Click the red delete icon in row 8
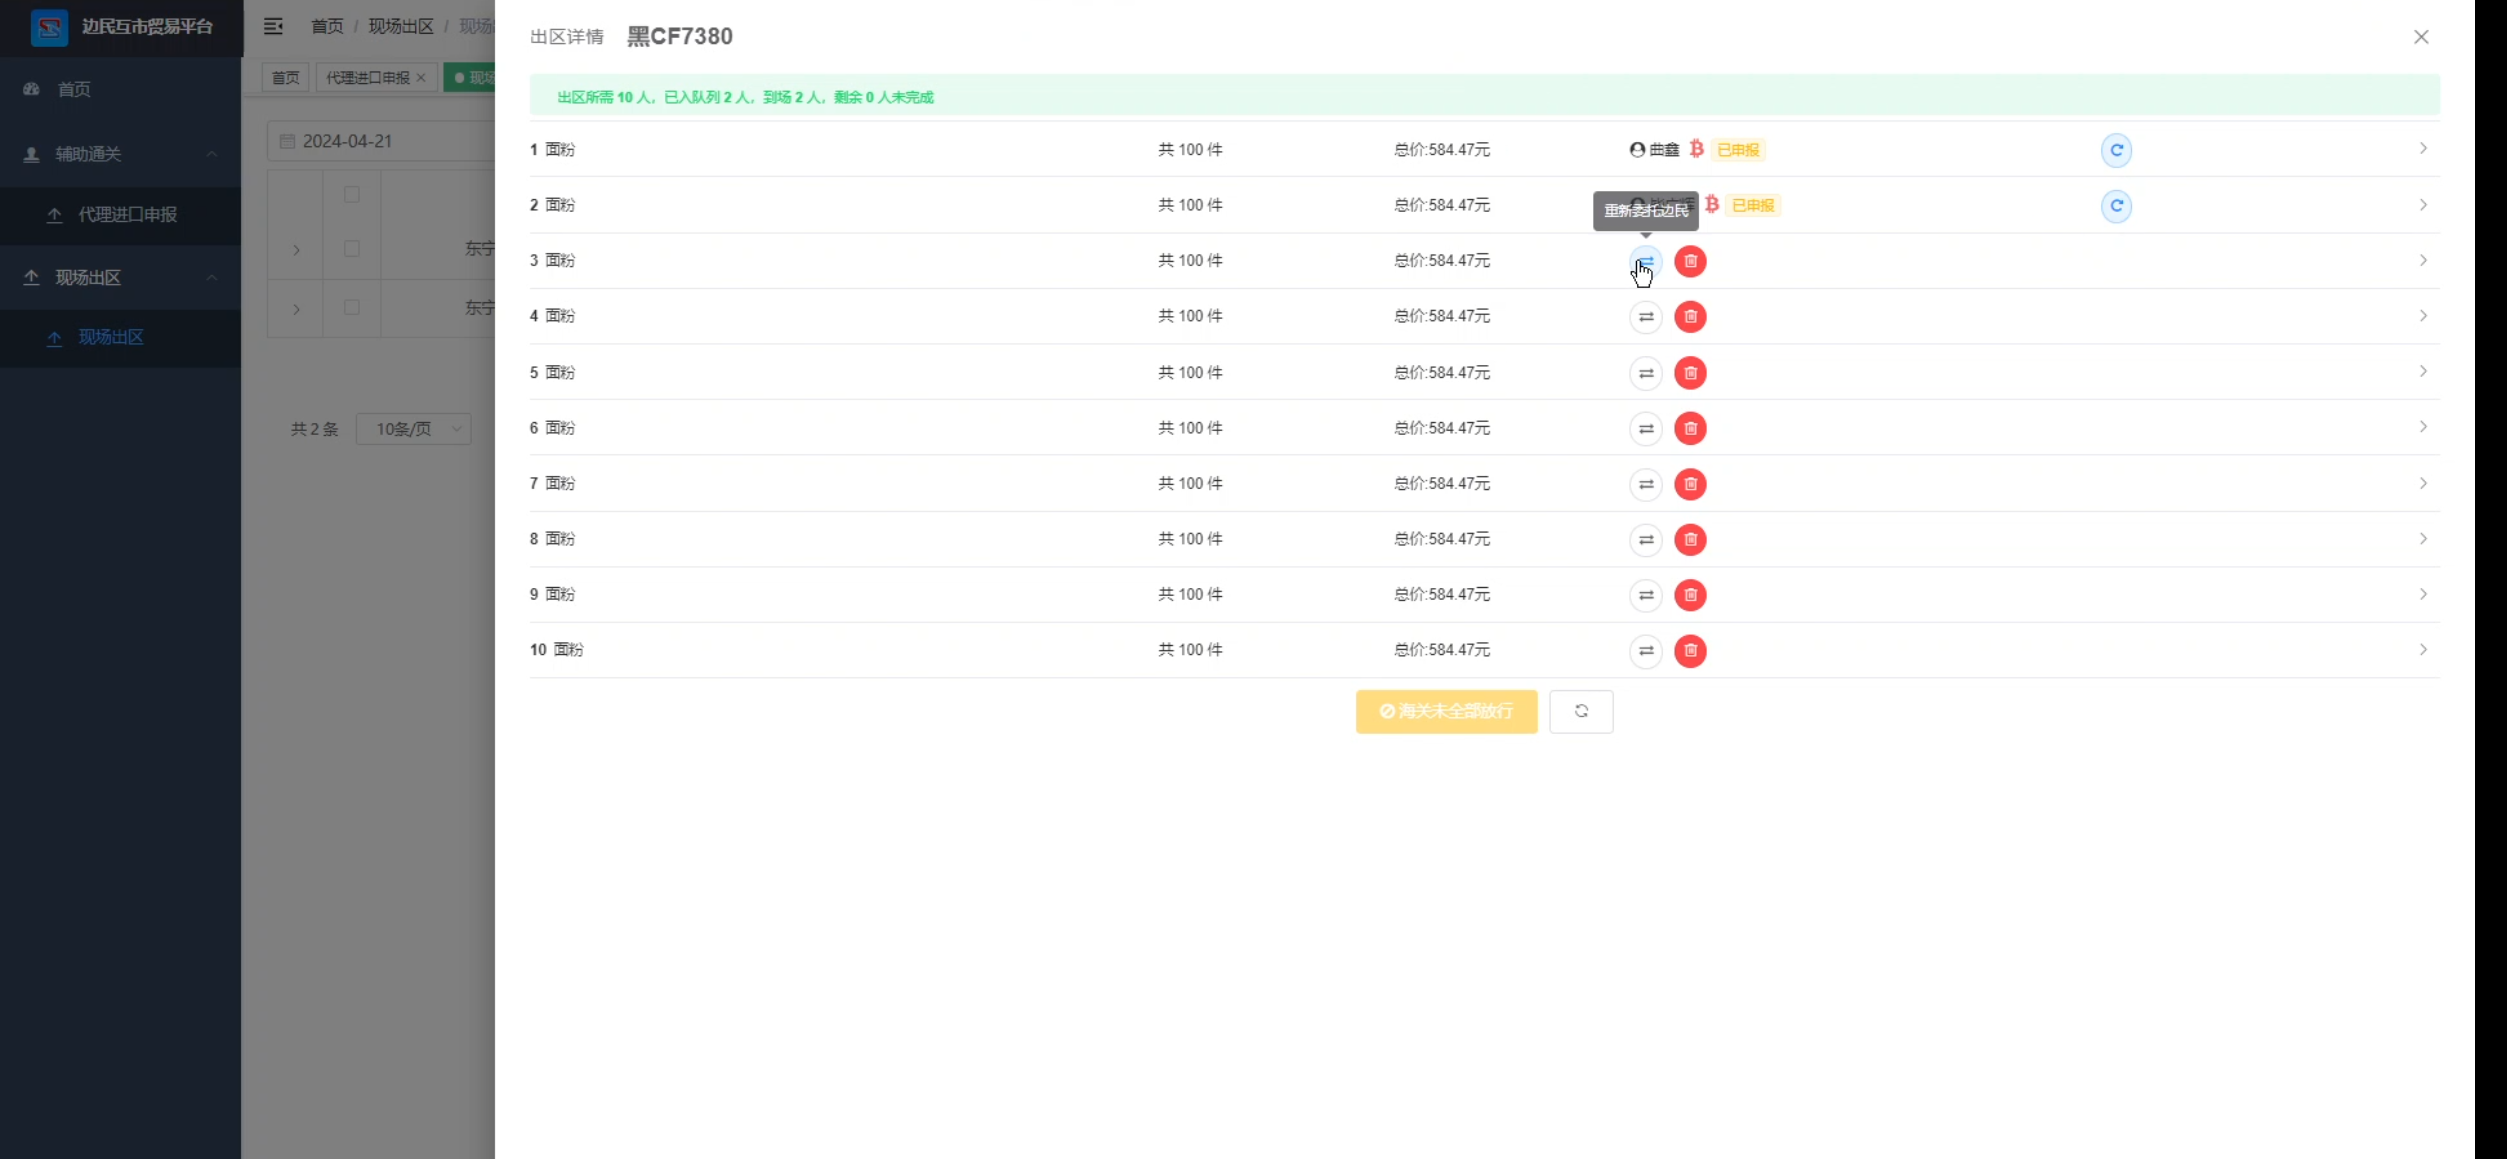 pyautogui.click(x=1690, y=540)
